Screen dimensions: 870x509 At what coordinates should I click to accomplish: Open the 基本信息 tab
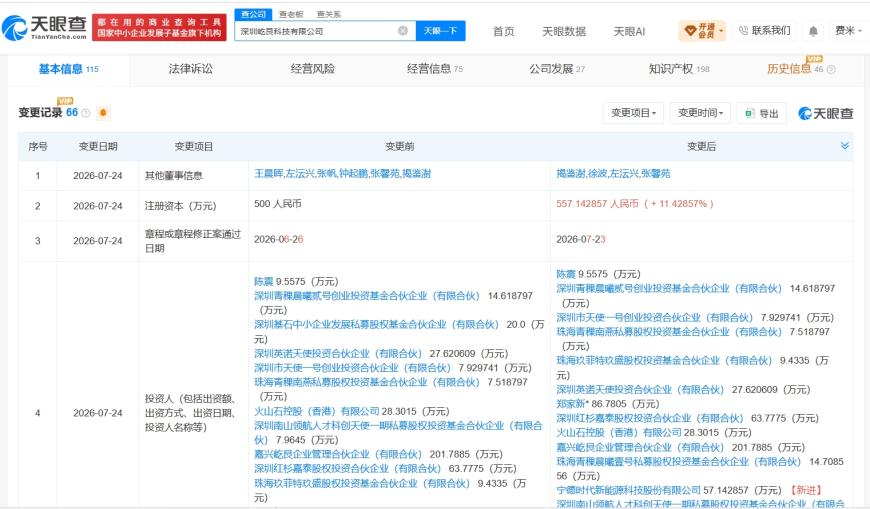68,69
